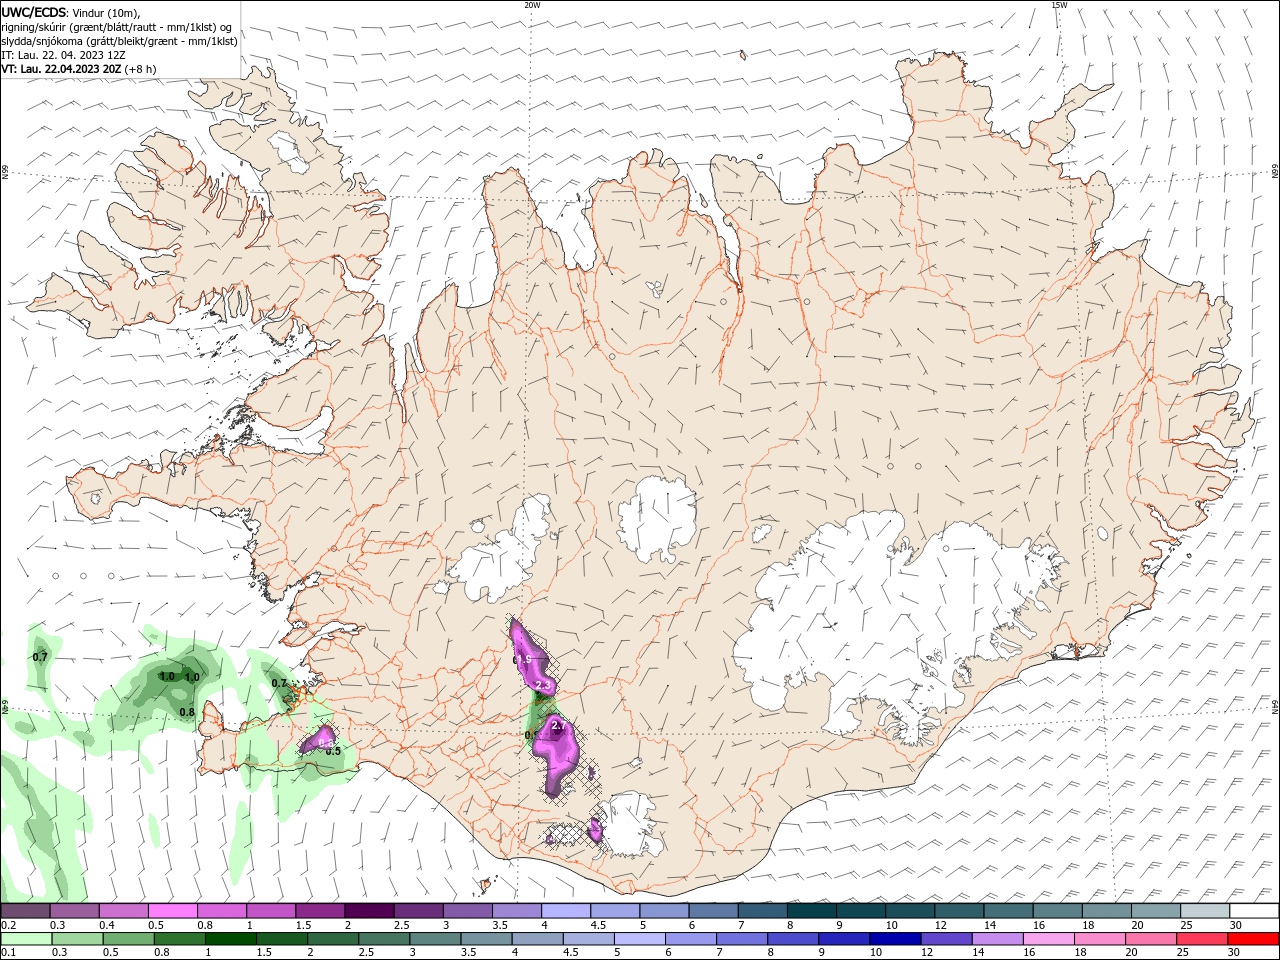Click the dark green 1–1.5 rain legend swatch
This screenshot has width=1280, height=960.
230,939
